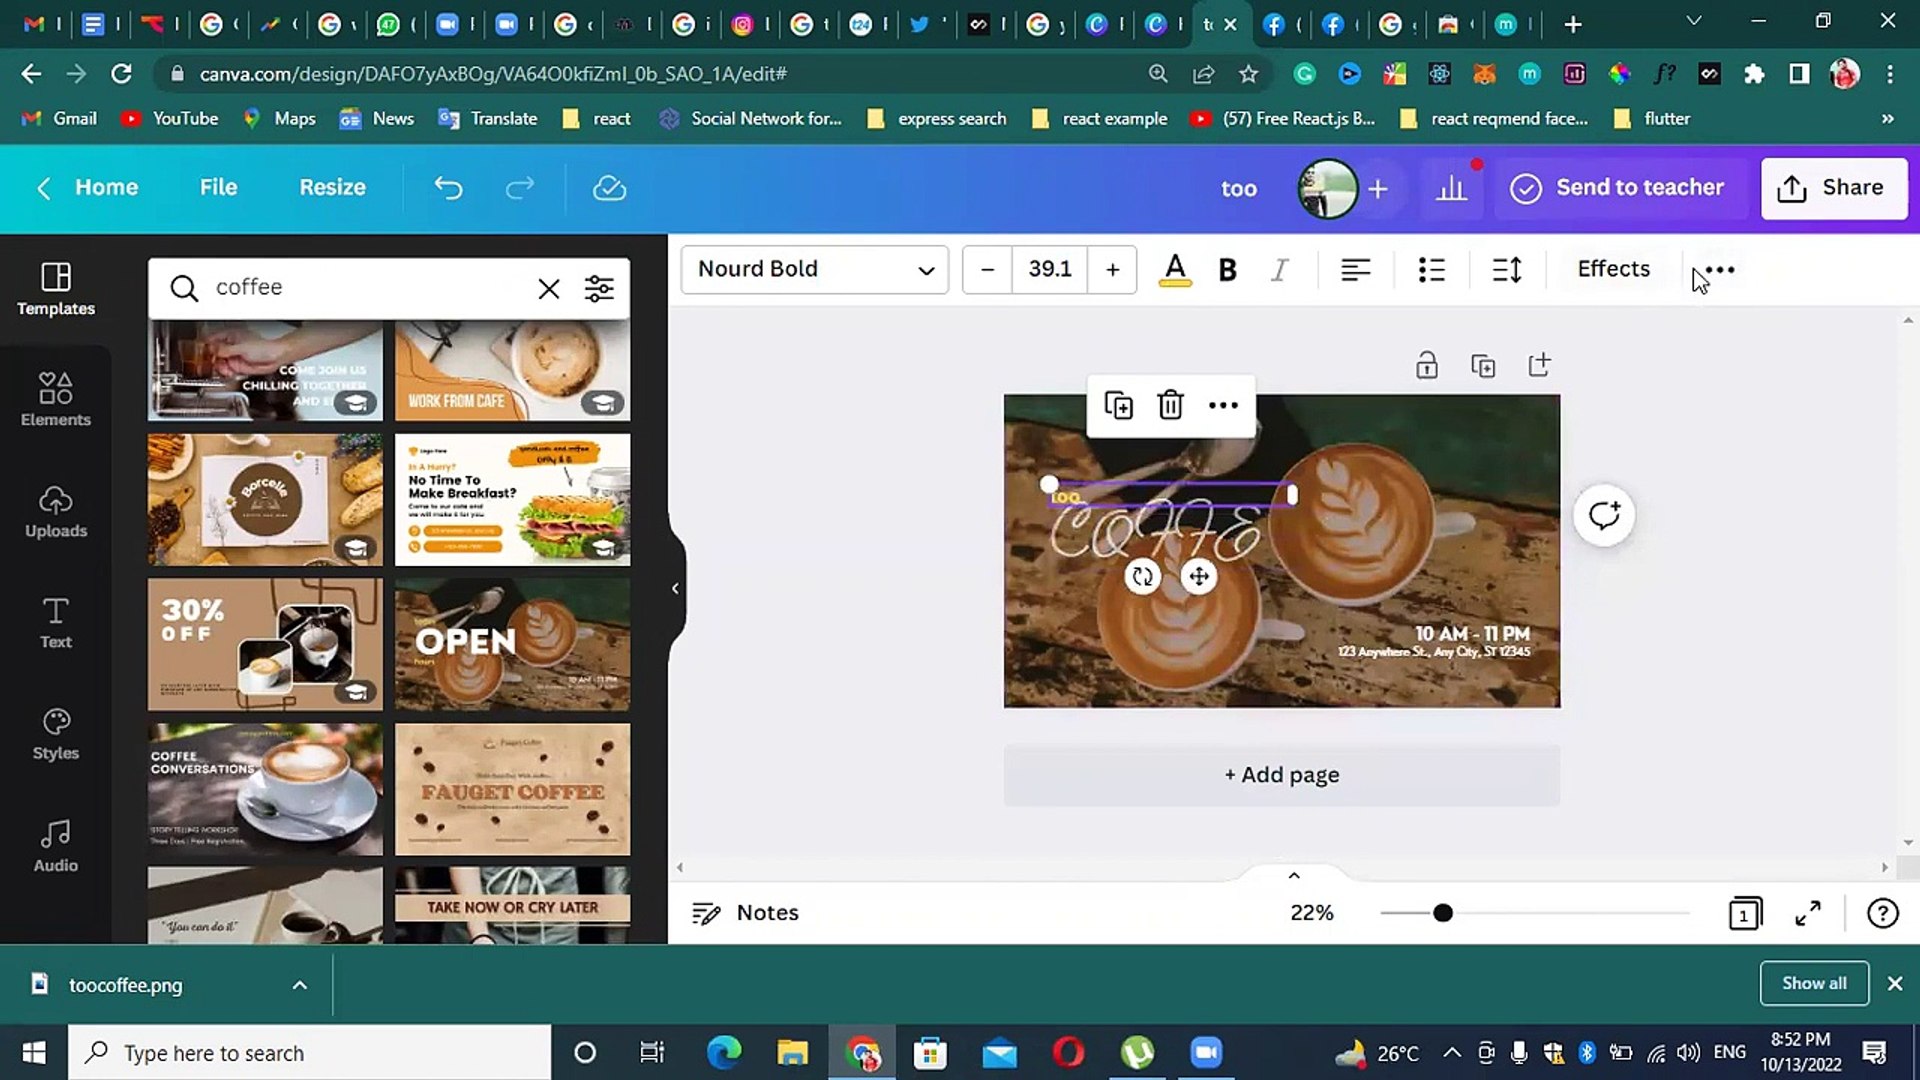The height and width of the screenshot is (1080, 1920).
Task: Open the Resize menu
Action: tap(332, 188)
